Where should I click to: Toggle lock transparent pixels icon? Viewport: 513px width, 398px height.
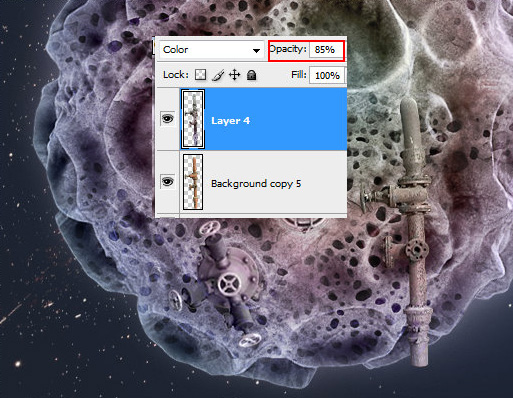[x=200, y=75]
